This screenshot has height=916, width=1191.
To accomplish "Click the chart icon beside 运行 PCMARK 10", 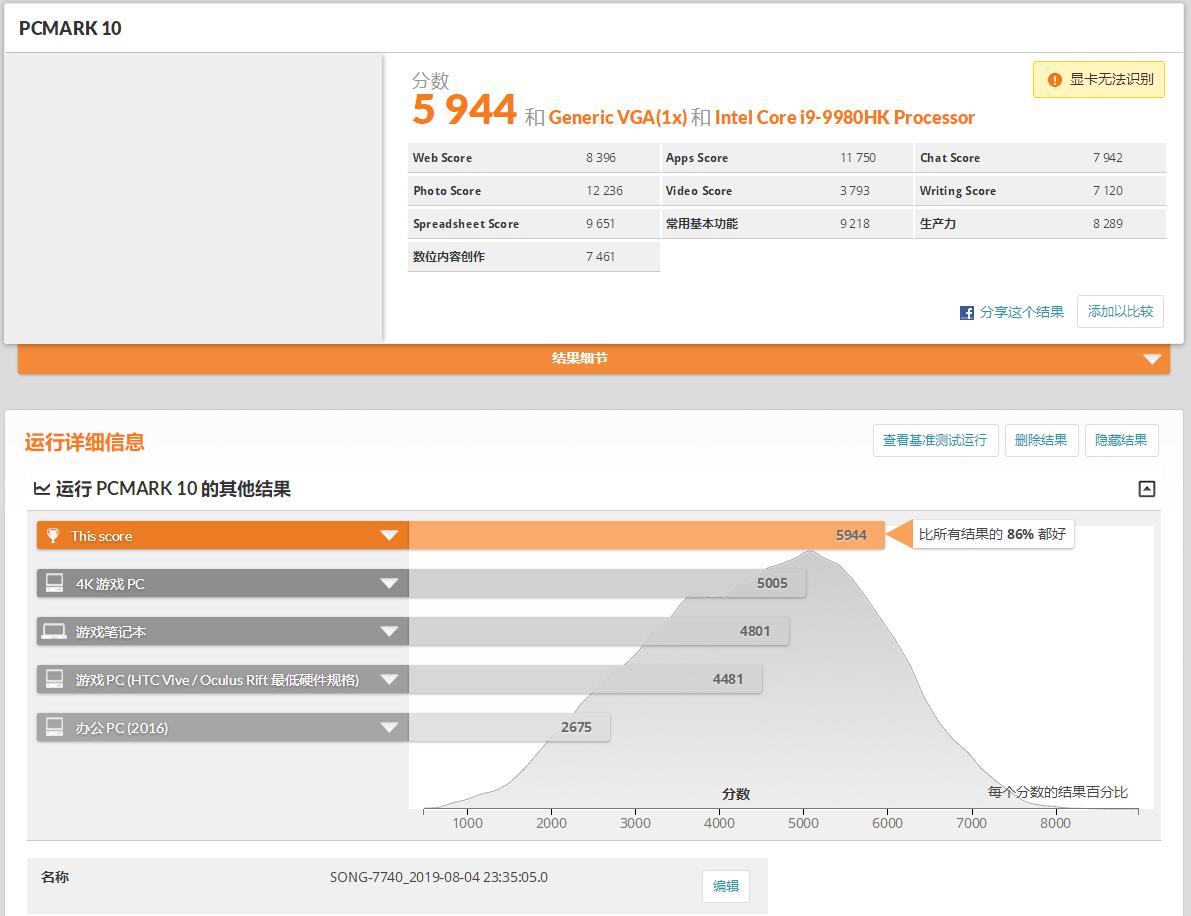I will point(42,489).
